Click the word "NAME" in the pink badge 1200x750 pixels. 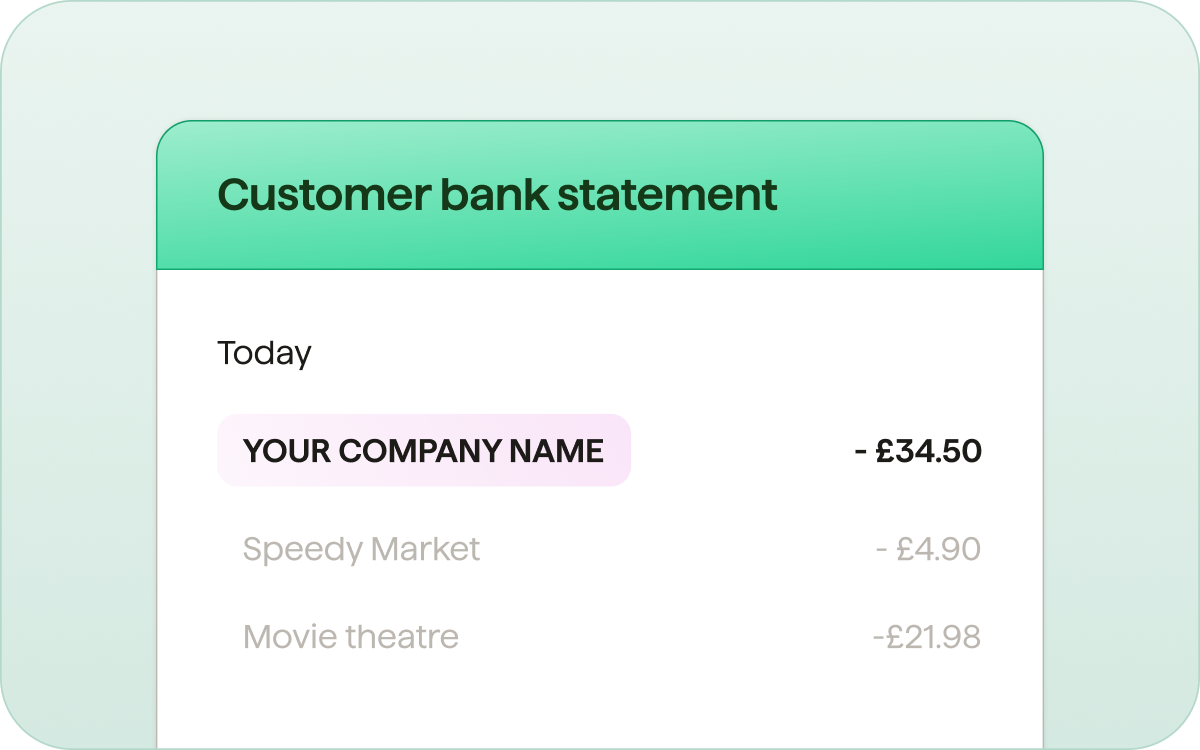pyautogui.click(x=557, y=451)
